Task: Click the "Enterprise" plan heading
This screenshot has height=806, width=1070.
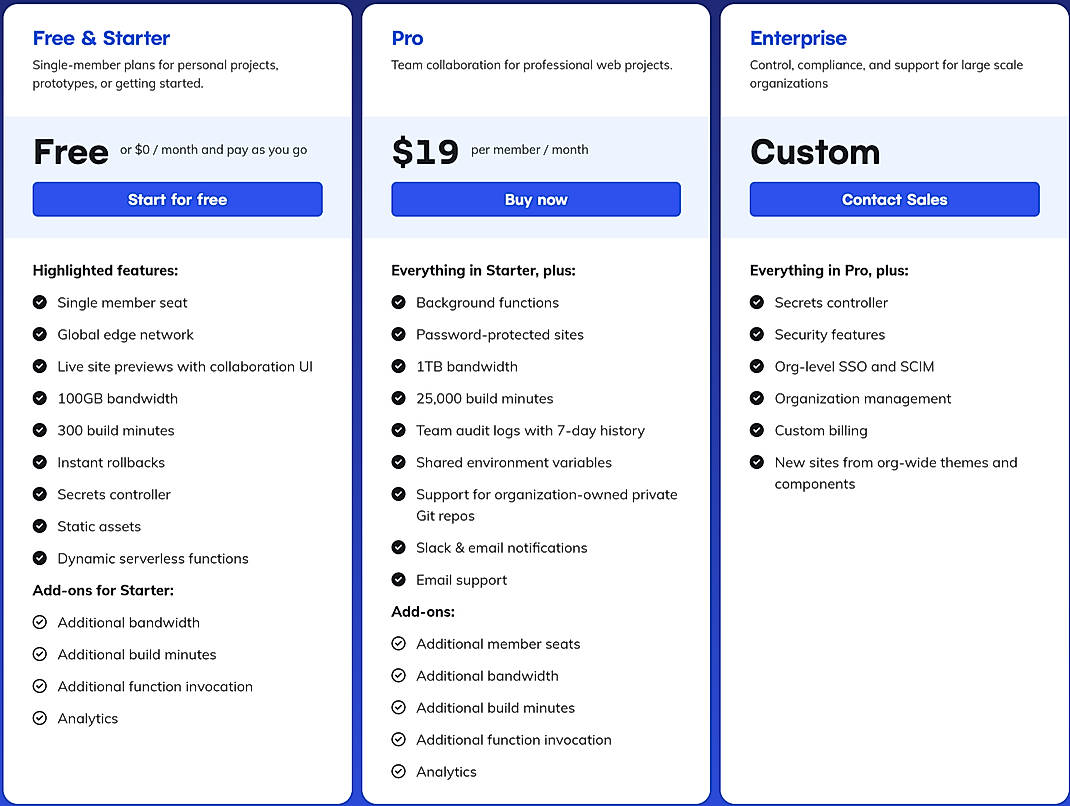Action: [798, 38]
